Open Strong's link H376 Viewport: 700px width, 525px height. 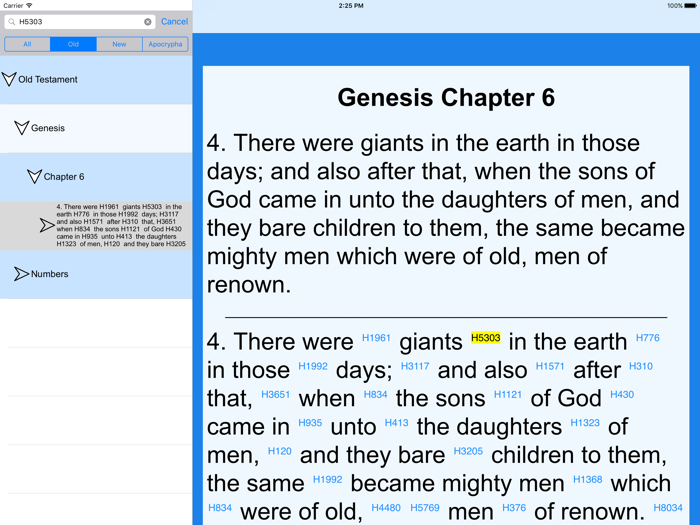click(x=514, y=508)
